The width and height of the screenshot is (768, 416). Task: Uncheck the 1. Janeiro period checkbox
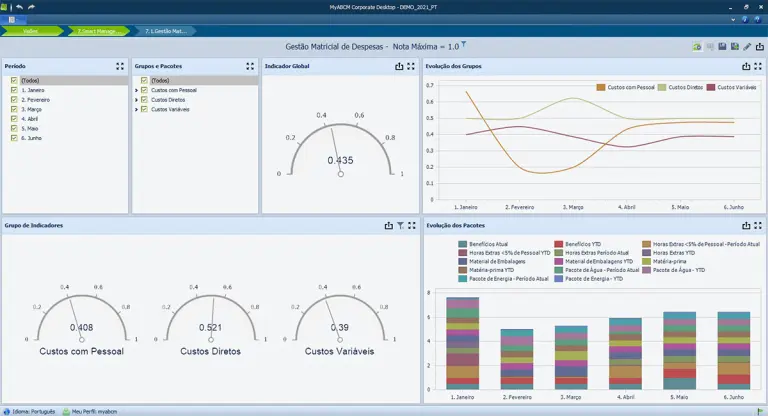coord(14,90)
